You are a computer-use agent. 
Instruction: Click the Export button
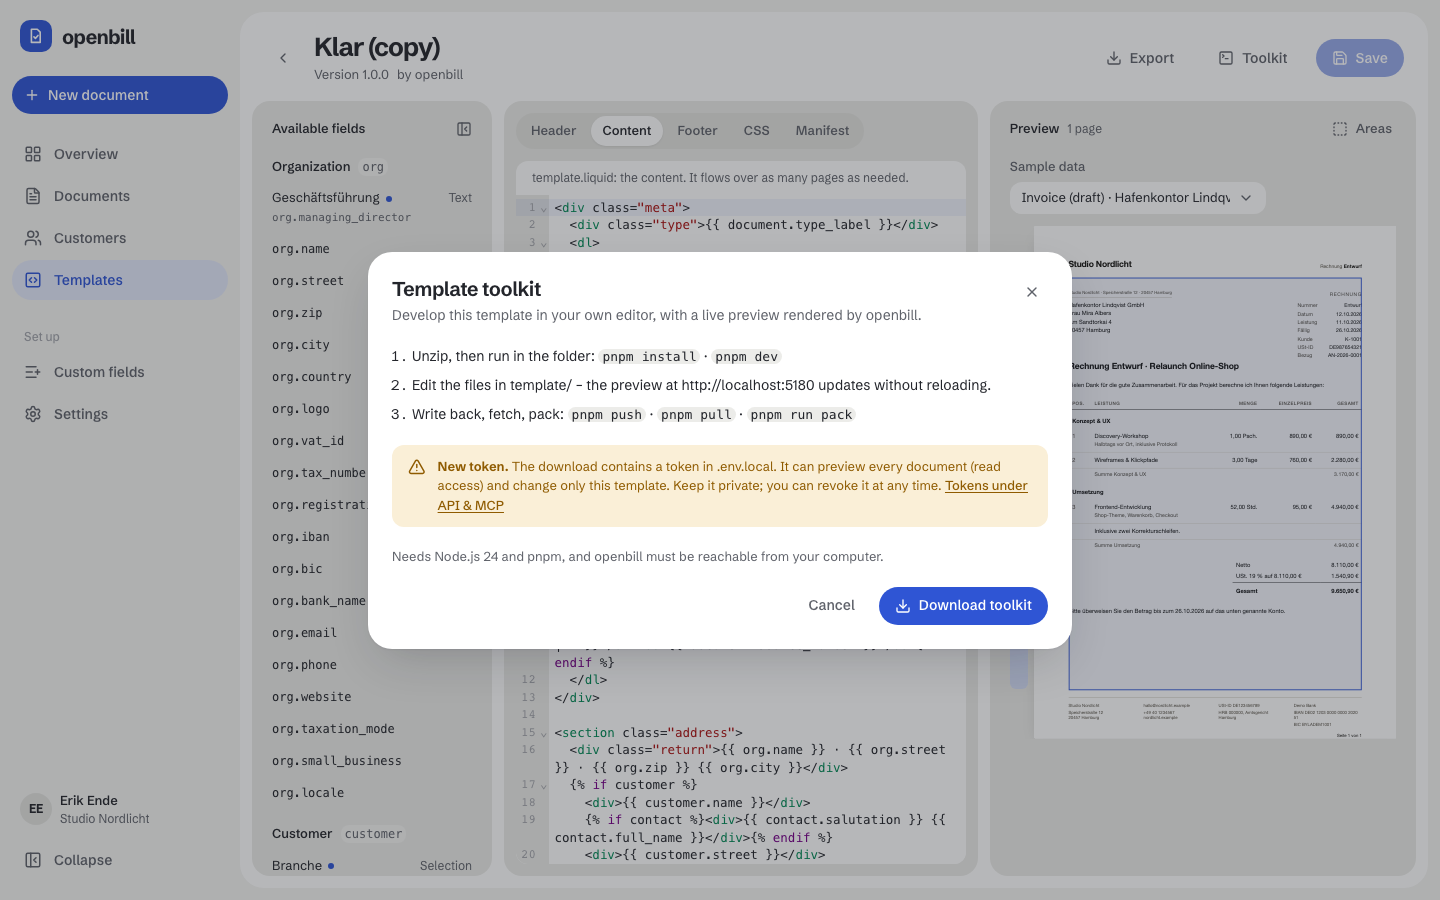(x=1140, y=58)
